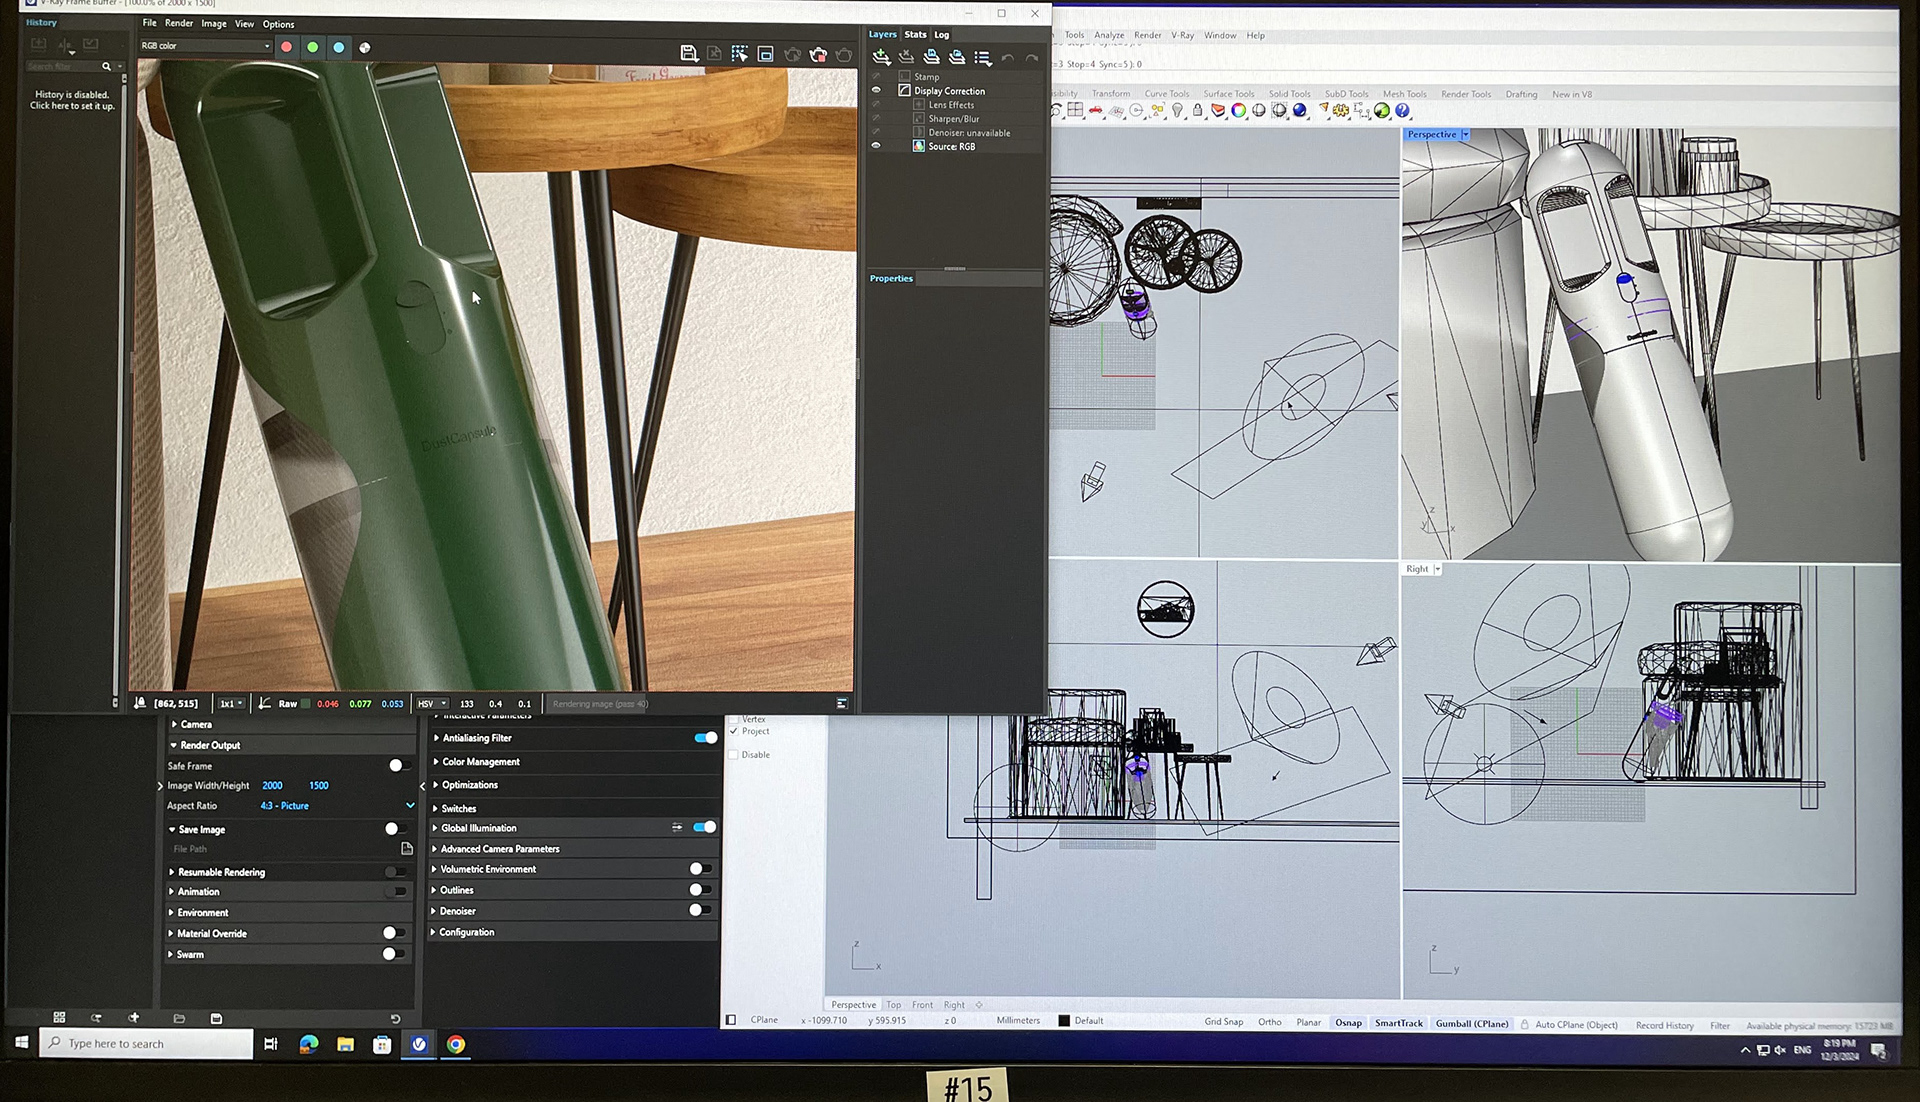Click the create layer icon in Layers panel
Image resolution: width=1920 pixels, height=1102 pixels.
pos(881,57)
